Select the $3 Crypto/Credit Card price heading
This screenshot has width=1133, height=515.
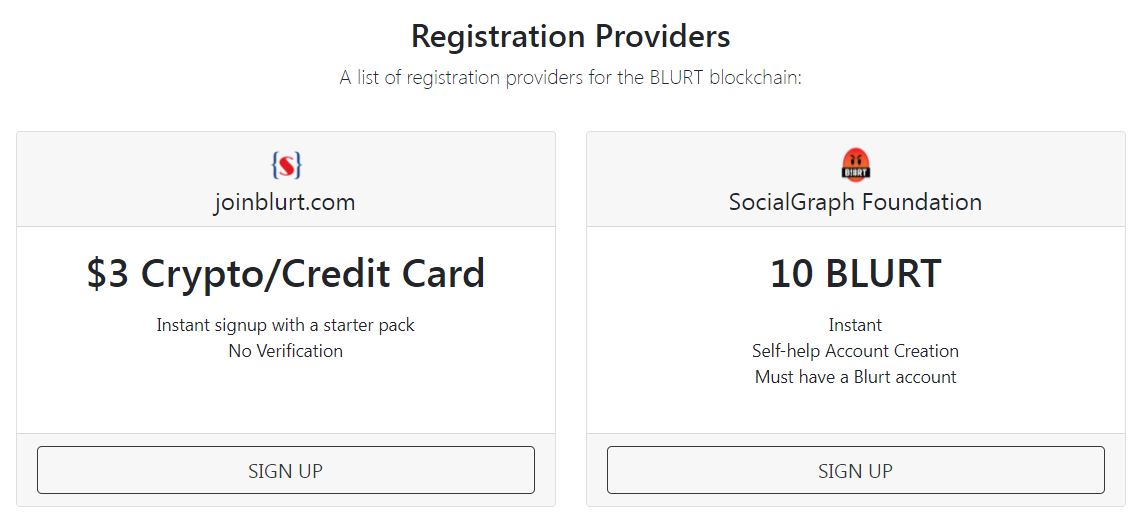click(x=285, y=274)
